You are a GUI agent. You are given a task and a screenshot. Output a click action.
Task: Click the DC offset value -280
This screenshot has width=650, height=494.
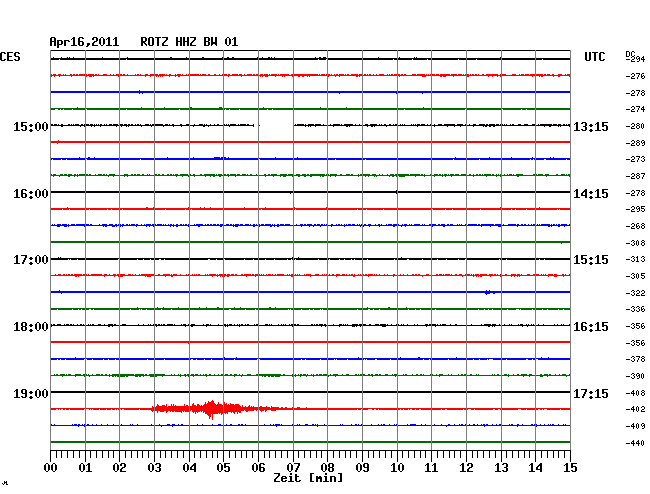click(x=635, y=126)
